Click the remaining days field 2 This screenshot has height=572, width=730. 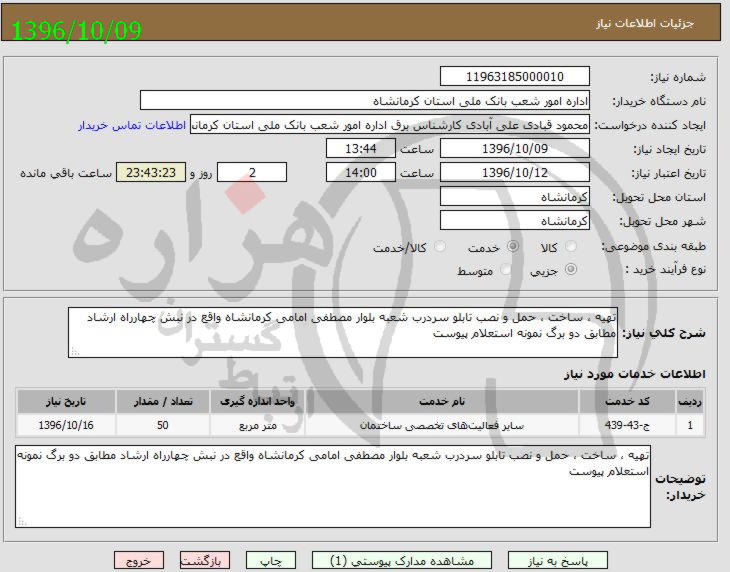click(252, 173)
